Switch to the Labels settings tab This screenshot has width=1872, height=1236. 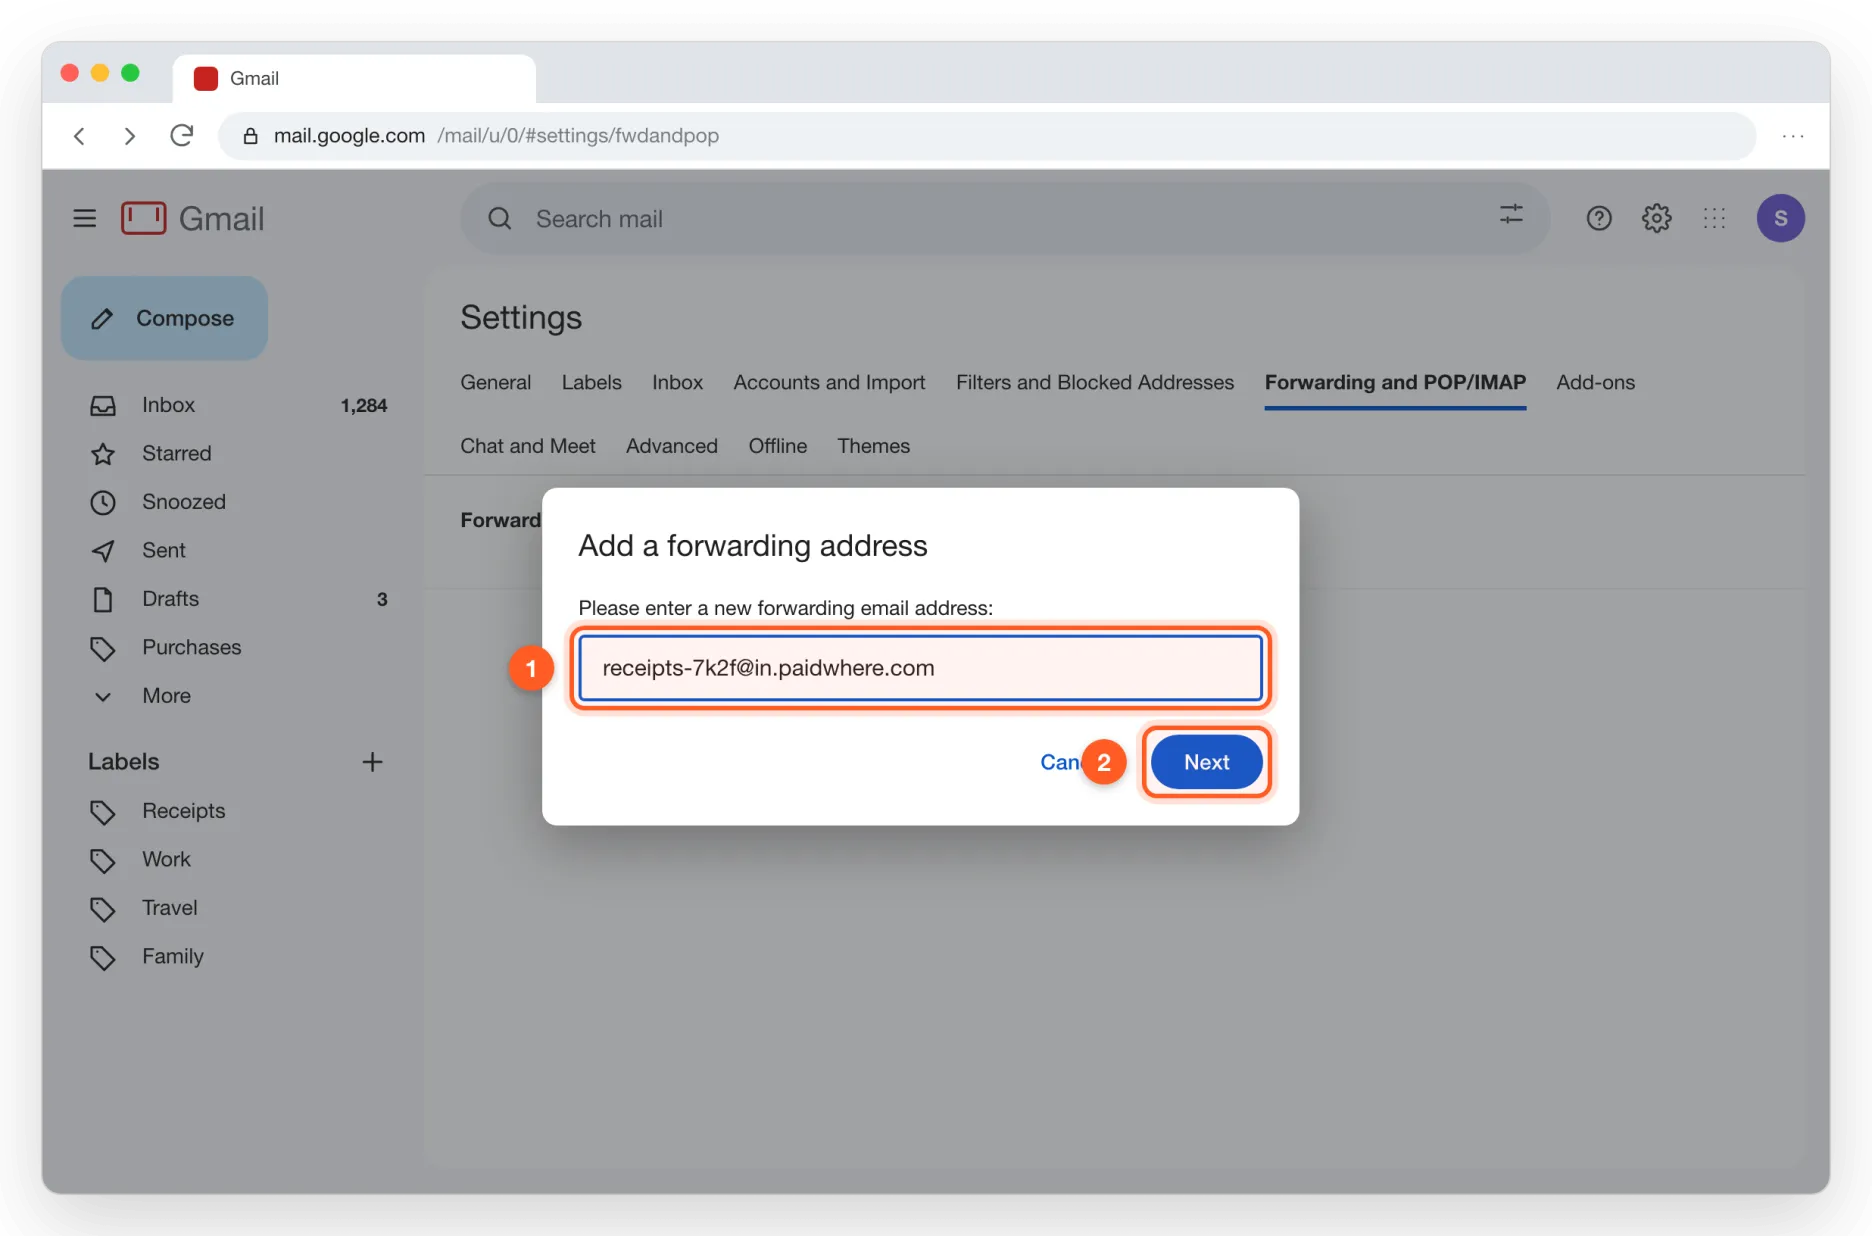591,382
